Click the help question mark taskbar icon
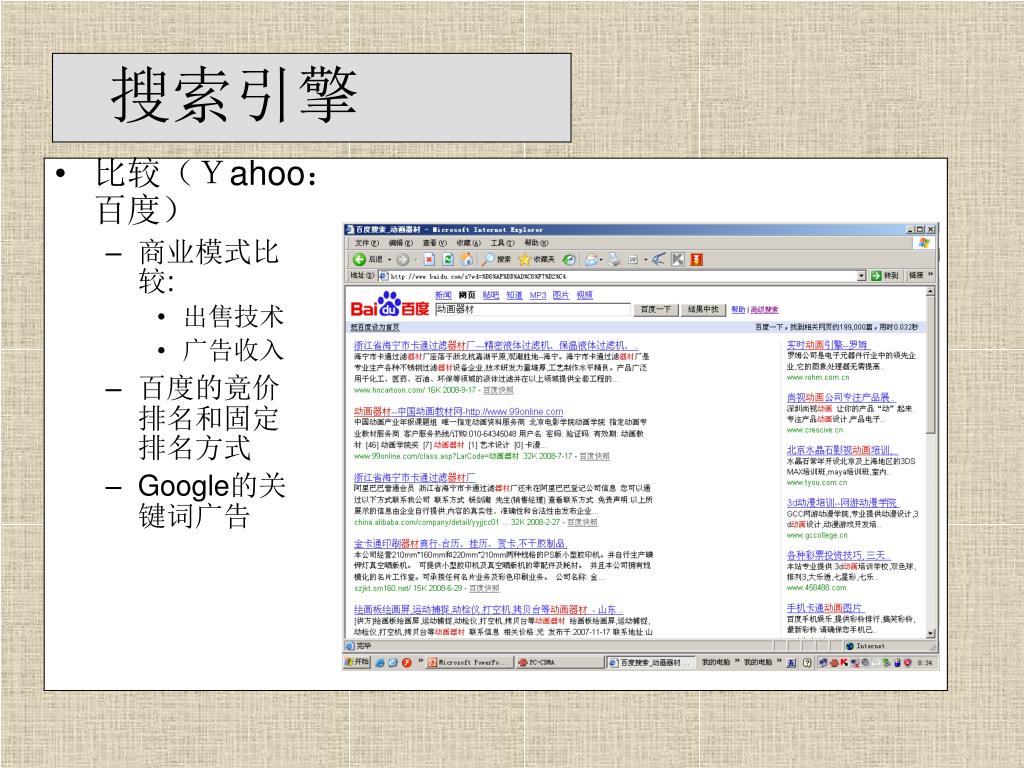Viewport: 1024px width, 768px height. [x=807, y=662]
